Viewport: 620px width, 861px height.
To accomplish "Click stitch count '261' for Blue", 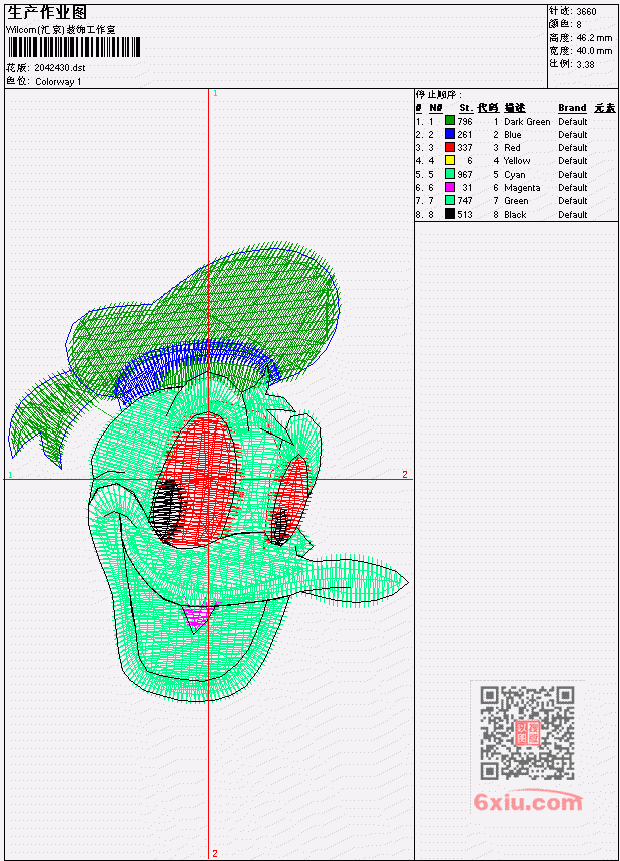I will point(465,135).
